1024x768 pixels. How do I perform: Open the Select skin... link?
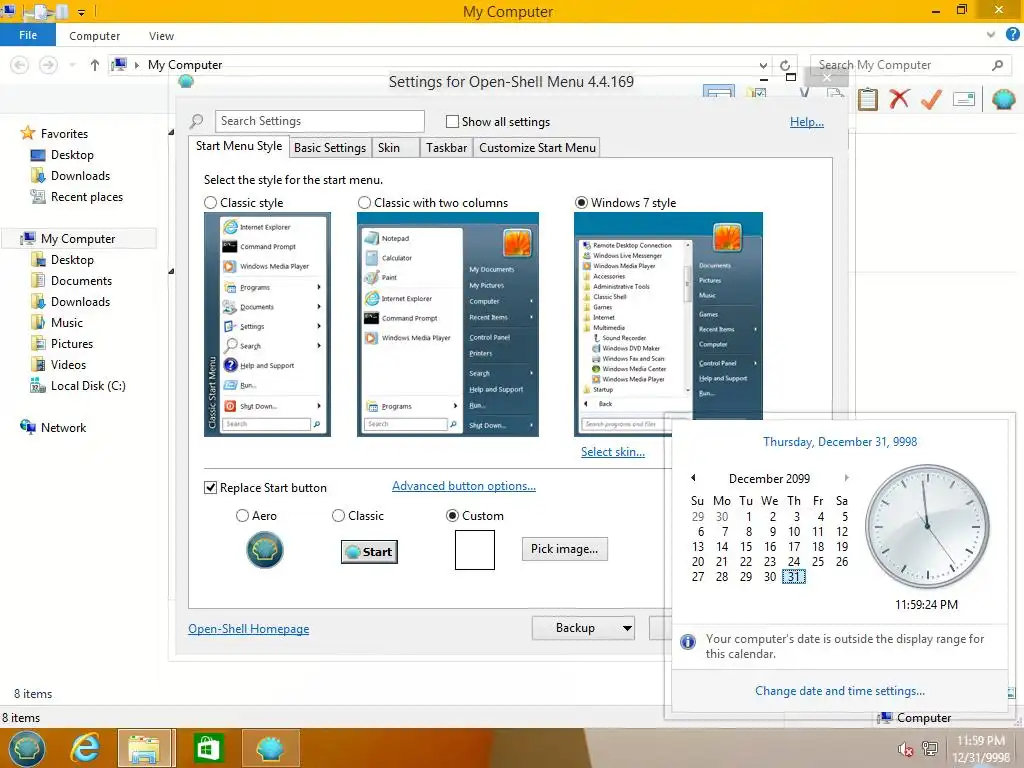(613, 451)
